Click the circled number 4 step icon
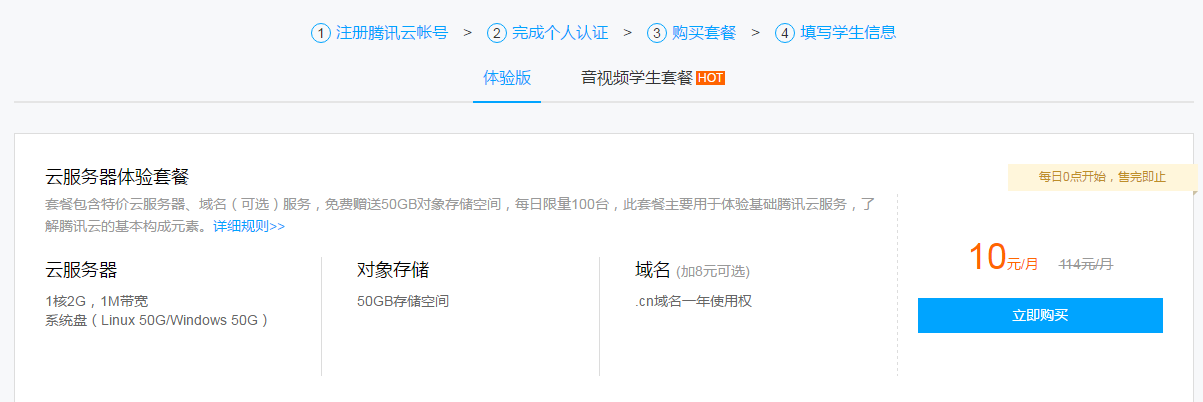This screenshot has height=402, width=1203. pyautogui.click(x=785, y=33)
